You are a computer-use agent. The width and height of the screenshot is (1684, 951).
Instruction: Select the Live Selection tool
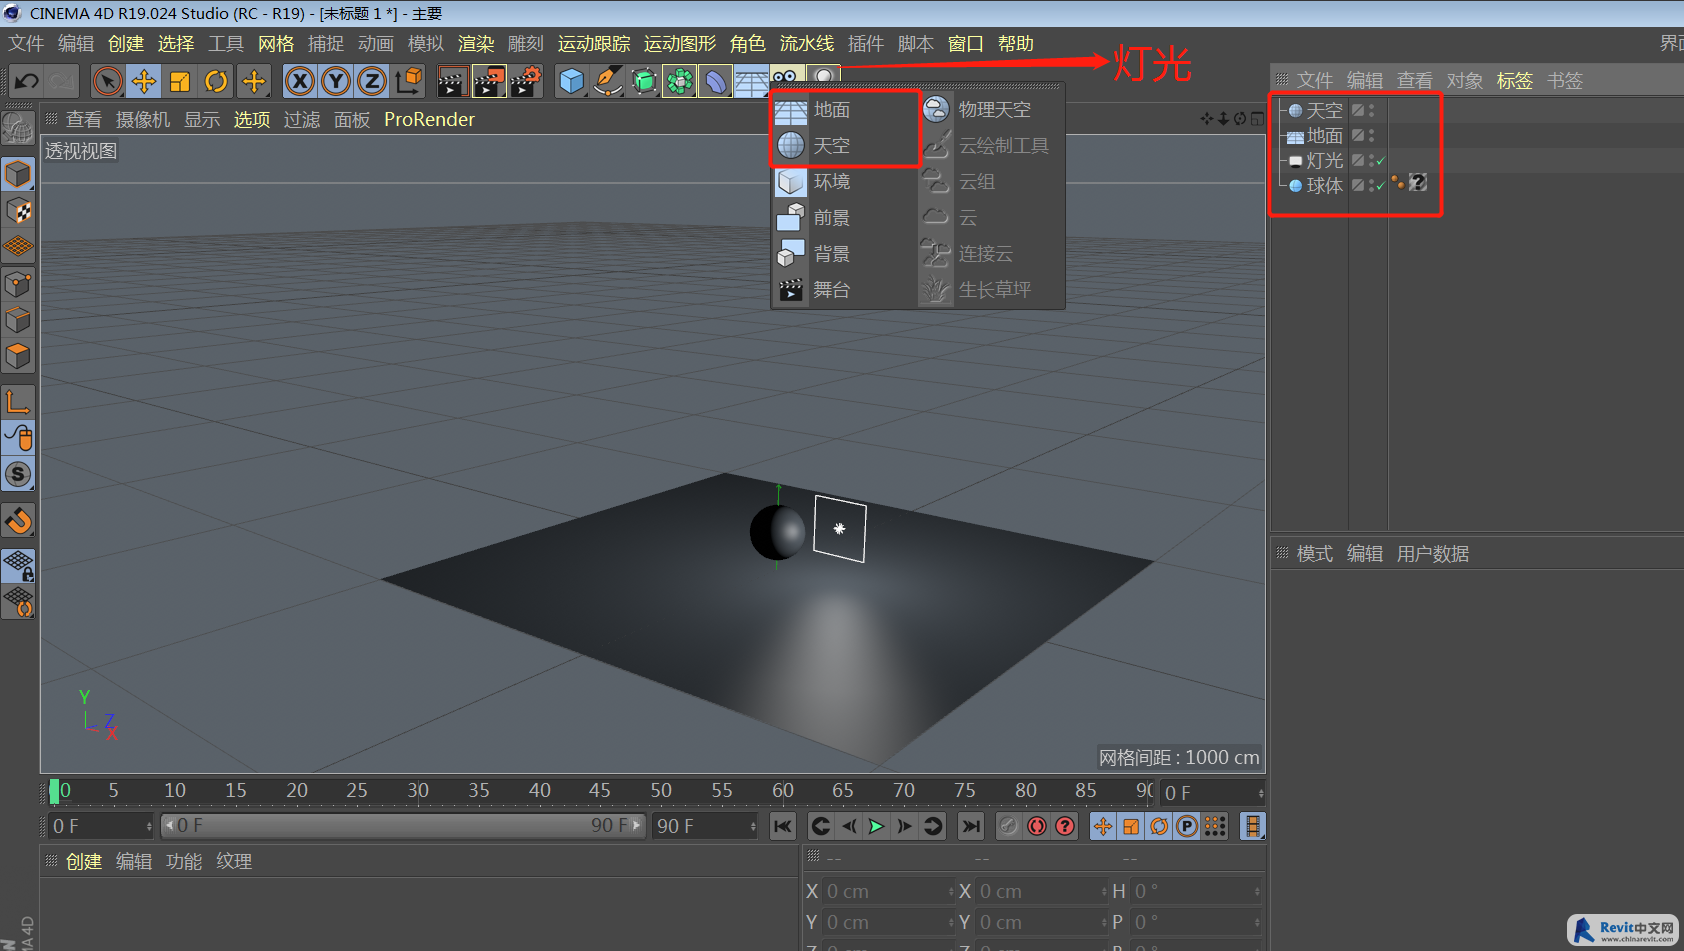[107, 81]
